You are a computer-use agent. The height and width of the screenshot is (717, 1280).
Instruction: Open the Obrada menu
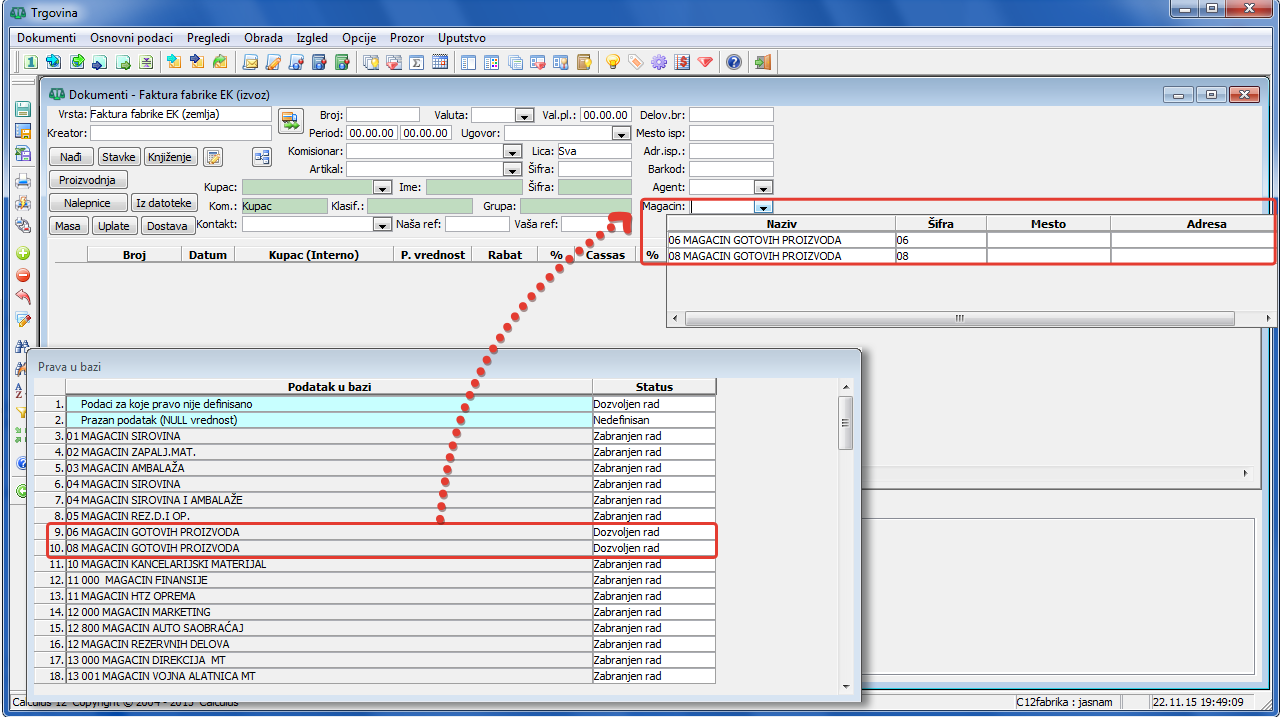pos(264,37)
